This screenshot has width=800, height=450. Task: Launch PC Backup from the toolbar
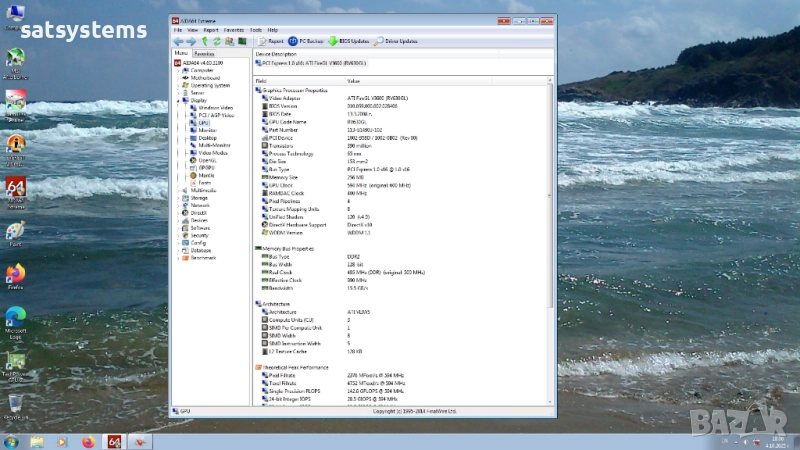coord(305,41)
